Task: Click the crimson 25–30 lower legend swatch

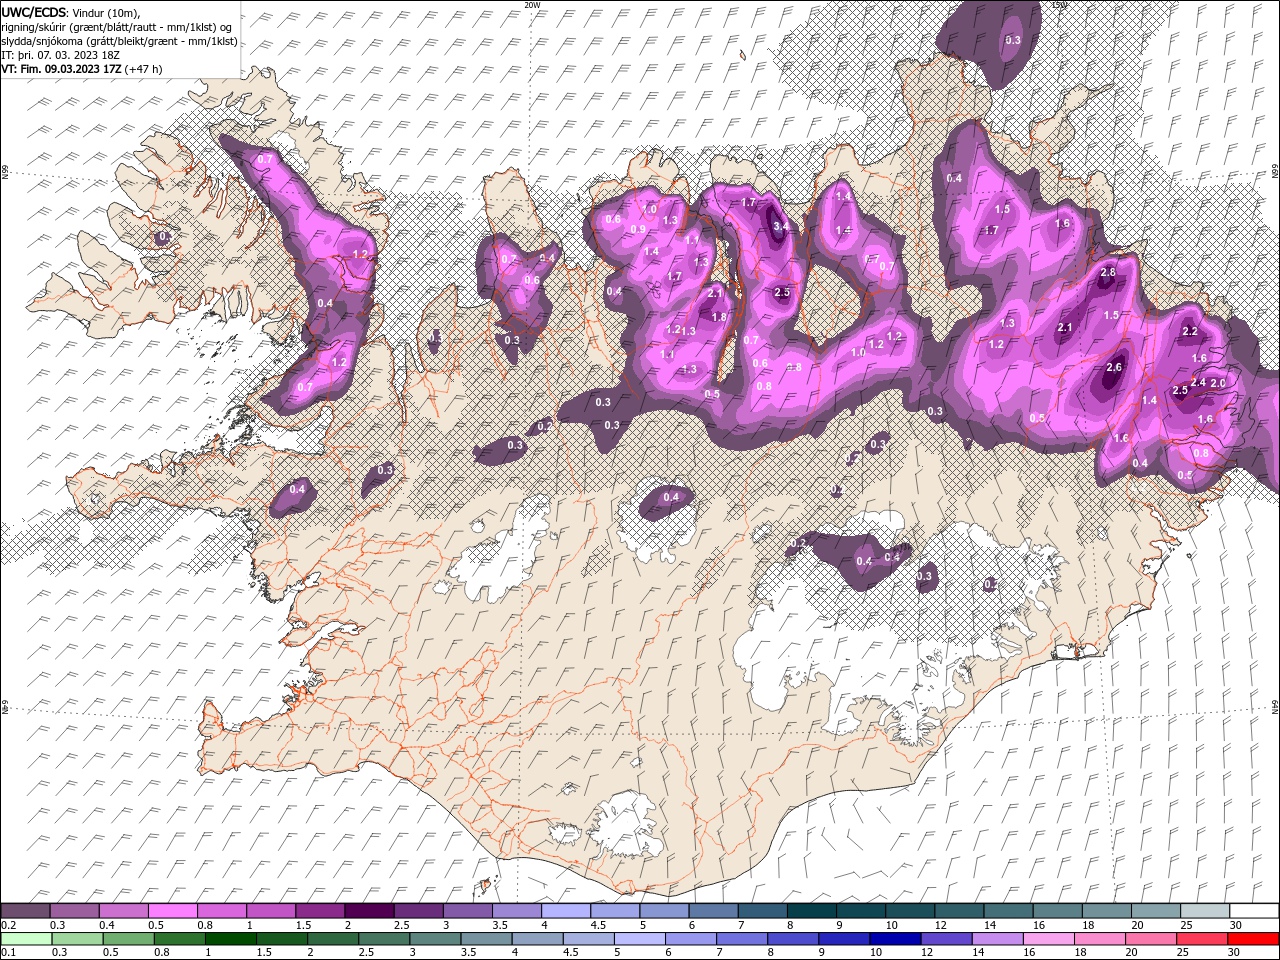Action: click(x=1201, y=939)
